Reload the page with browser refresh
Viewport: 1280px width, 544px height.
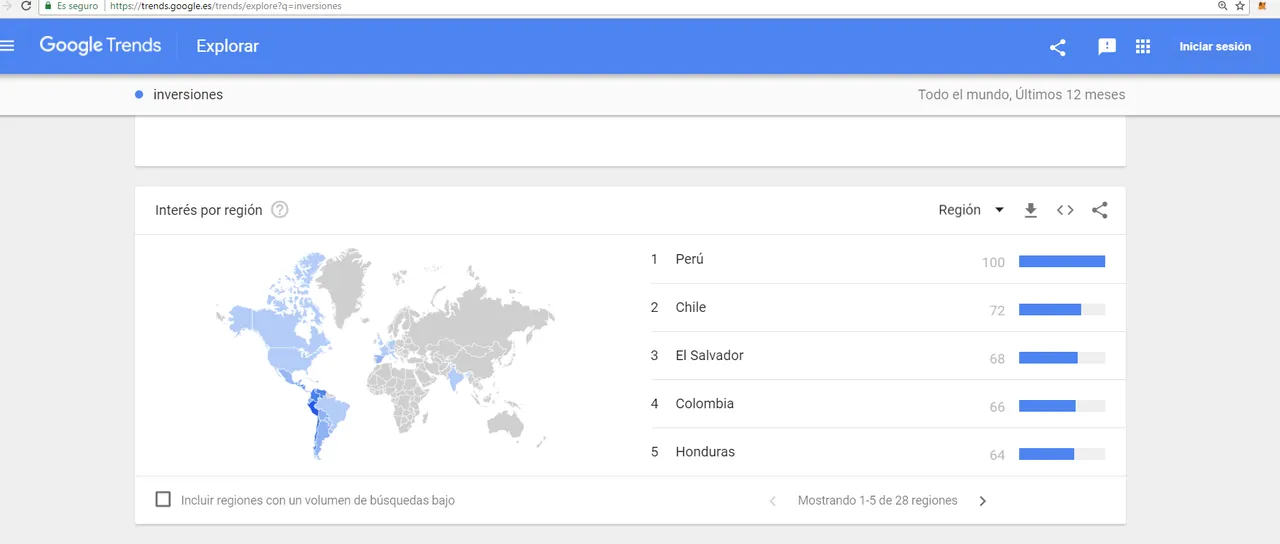click(26, 6)
